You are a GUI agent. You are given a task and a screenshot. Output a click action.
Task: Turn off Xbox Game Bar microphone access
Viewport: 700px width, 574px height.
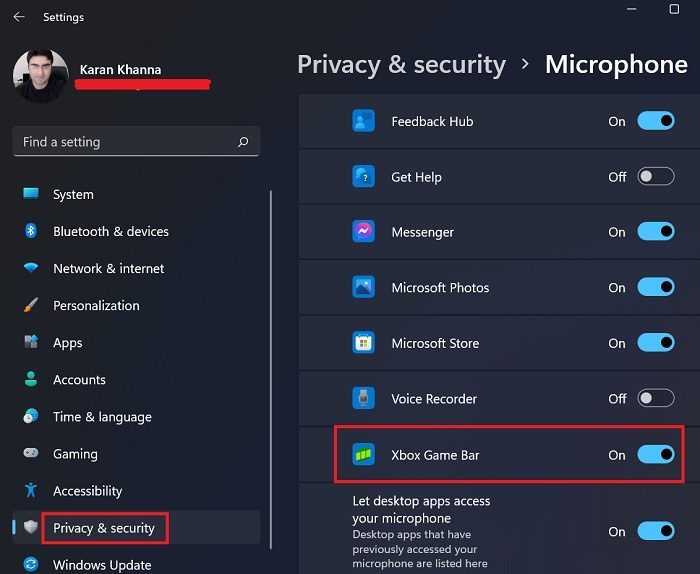(x=656, y=455)
